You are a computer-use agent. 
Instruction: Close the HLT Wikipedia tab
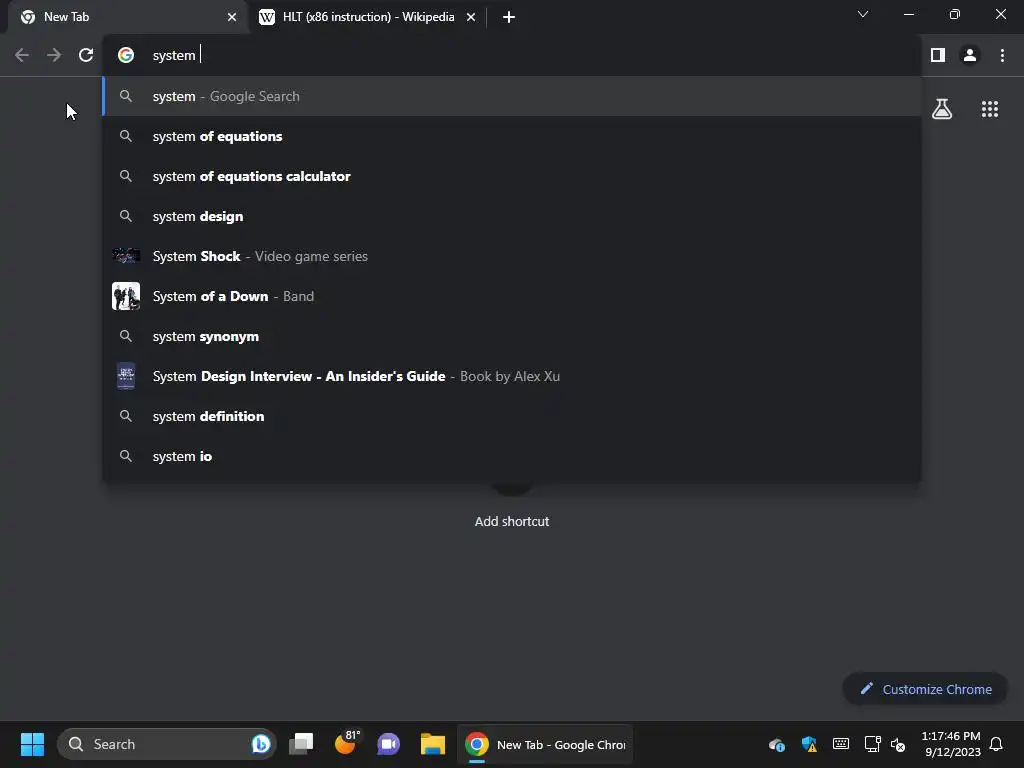pyautogui.click(x=471, y=17)
